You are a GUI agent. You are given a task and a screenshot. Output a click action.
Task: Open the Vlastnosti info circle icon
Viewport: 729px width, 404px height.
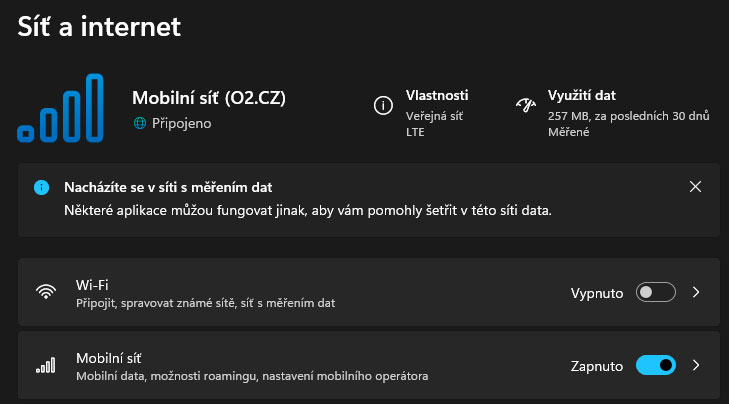[383, 106]
